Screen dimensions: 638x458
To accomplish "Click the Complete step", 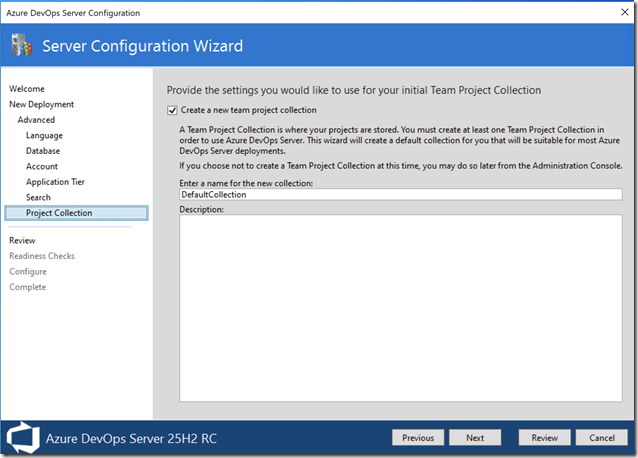I will tap(28, 287).
